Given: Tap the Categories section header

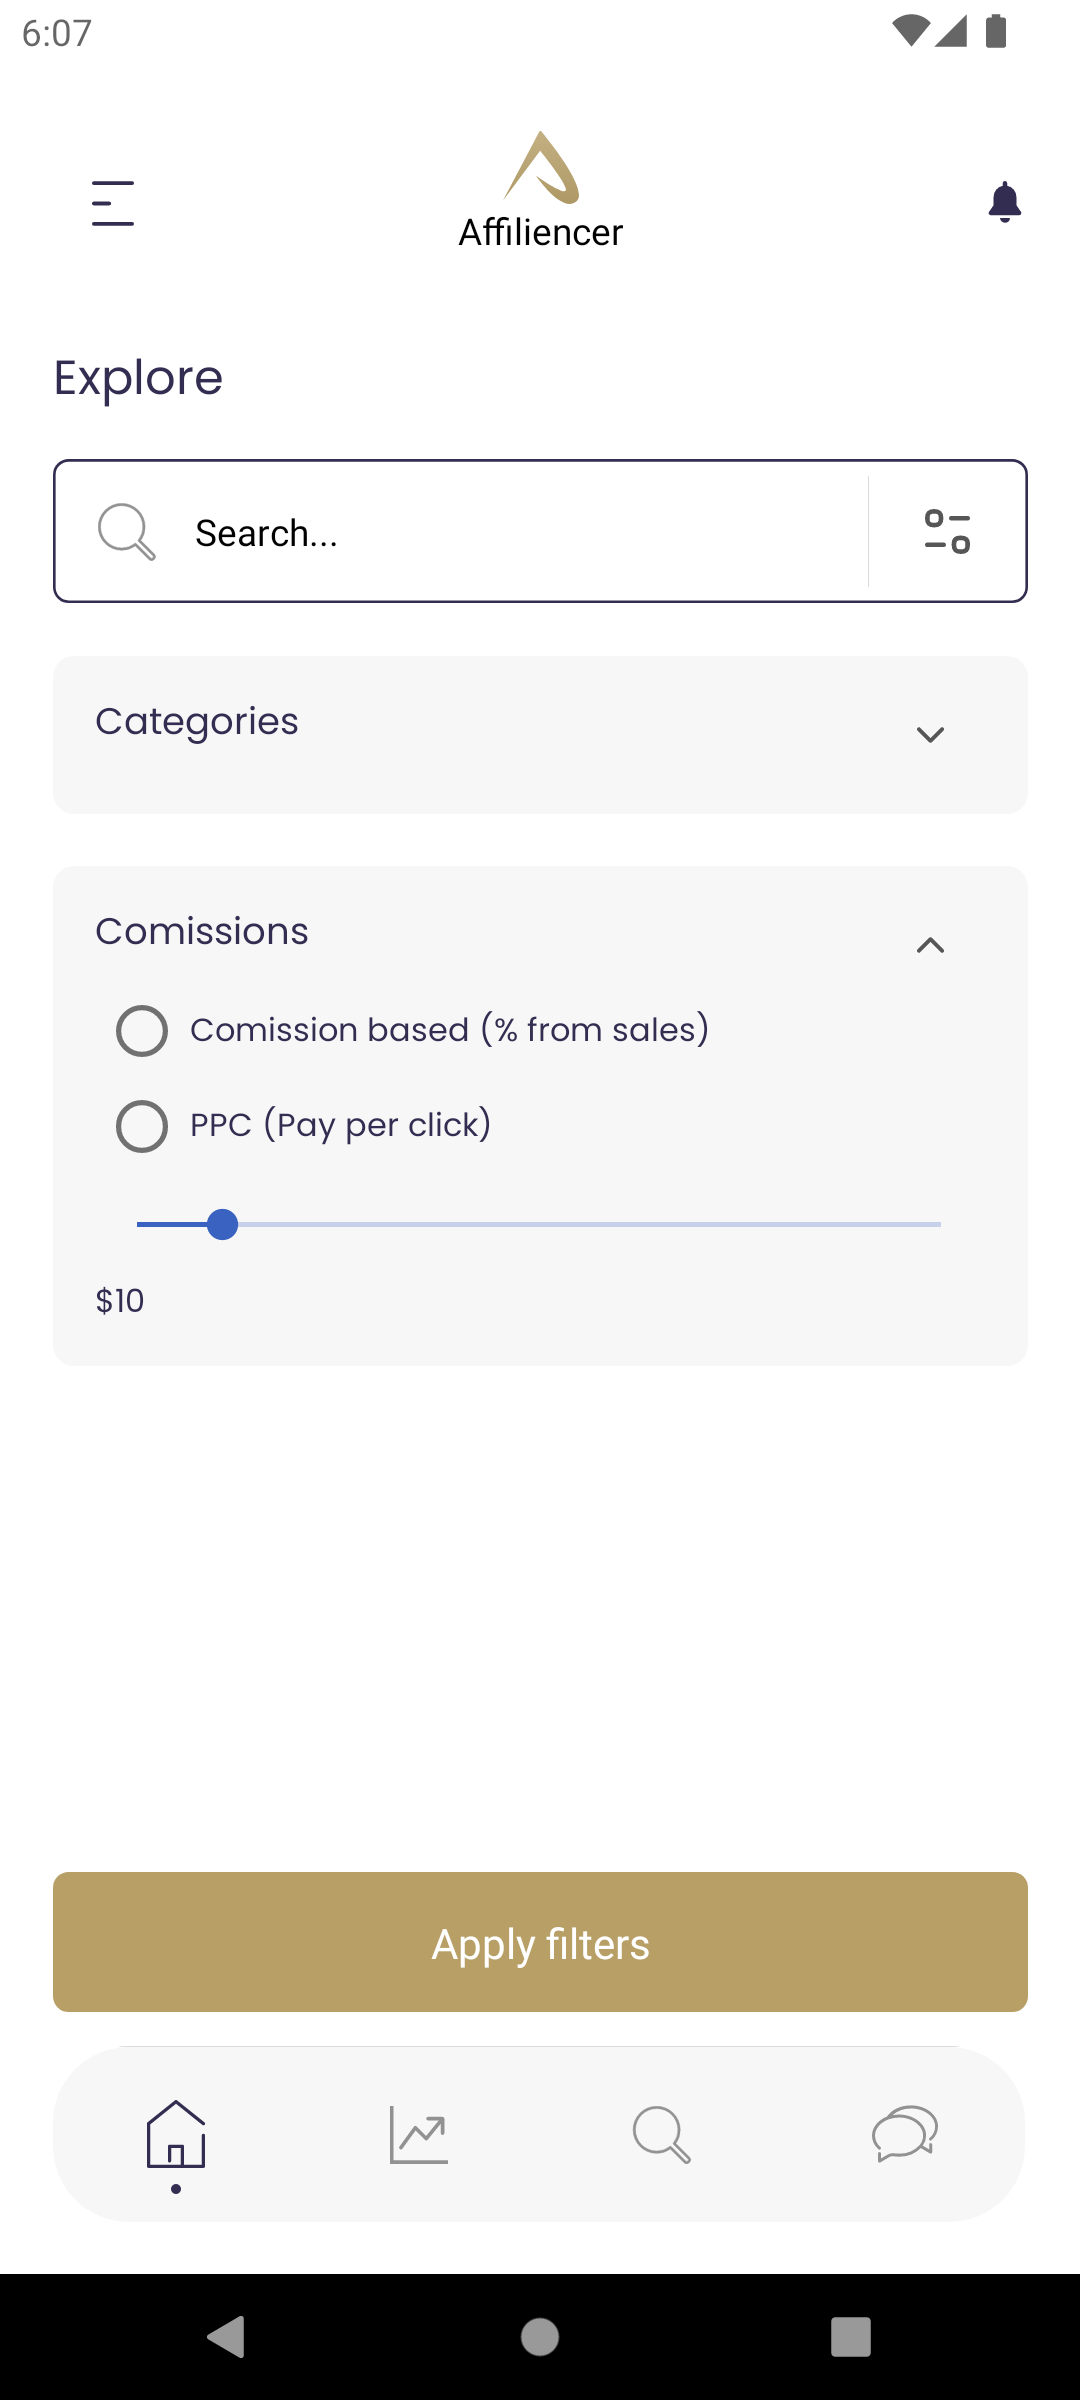Looking at the screenshot, I should click(x=540, y=735).
